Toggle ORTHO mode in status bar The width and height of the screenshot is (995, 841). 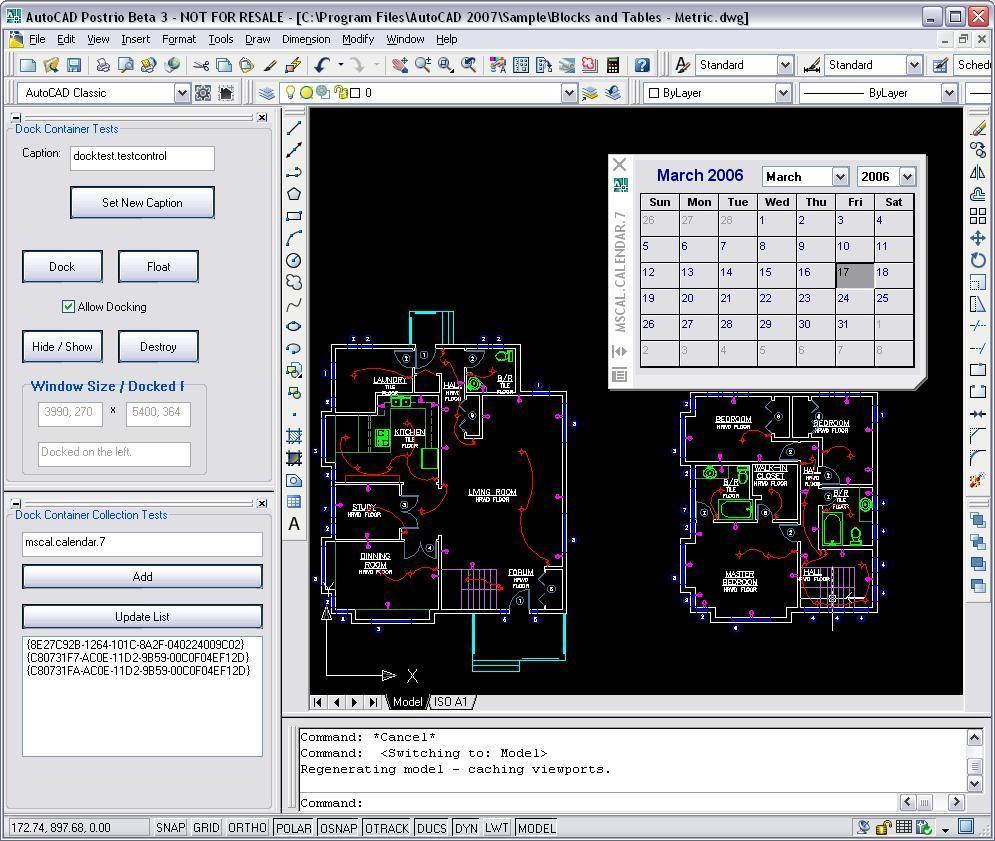pos(247,828)
